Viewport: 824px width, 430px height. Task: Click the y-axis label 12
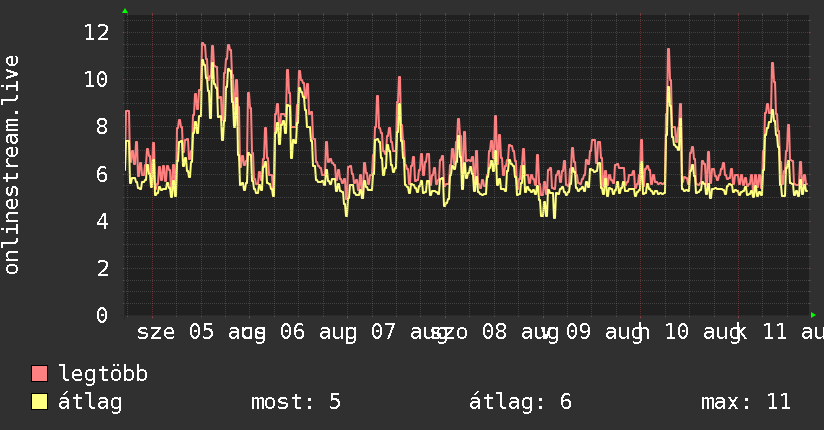96,33
